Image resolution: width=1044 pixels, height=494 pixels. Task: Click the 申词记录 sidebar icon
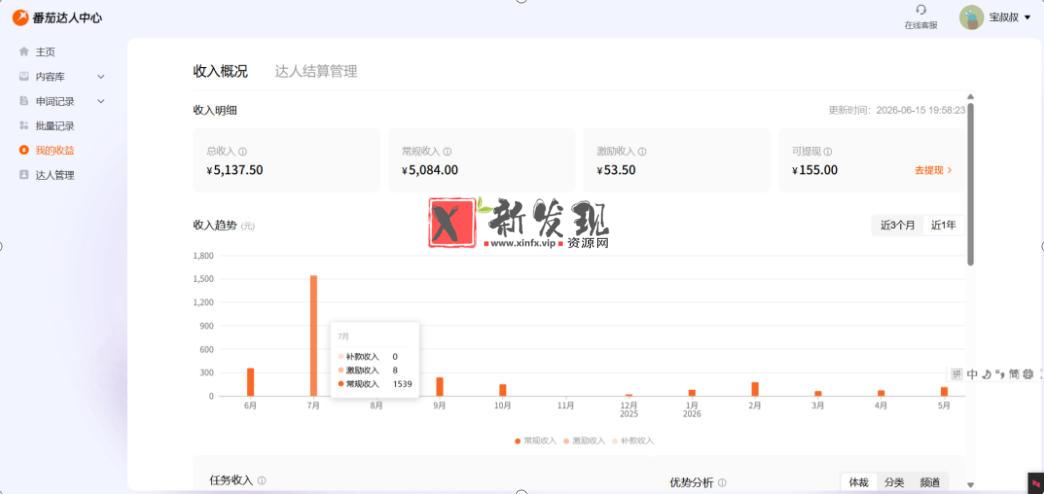point(24,101)
